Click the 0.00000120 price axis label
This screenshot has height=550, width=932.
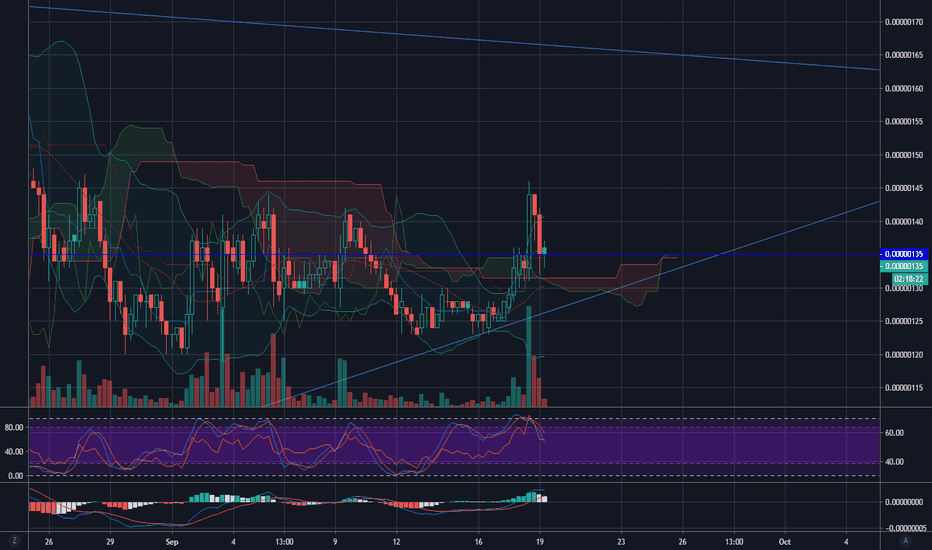point(903,355)
